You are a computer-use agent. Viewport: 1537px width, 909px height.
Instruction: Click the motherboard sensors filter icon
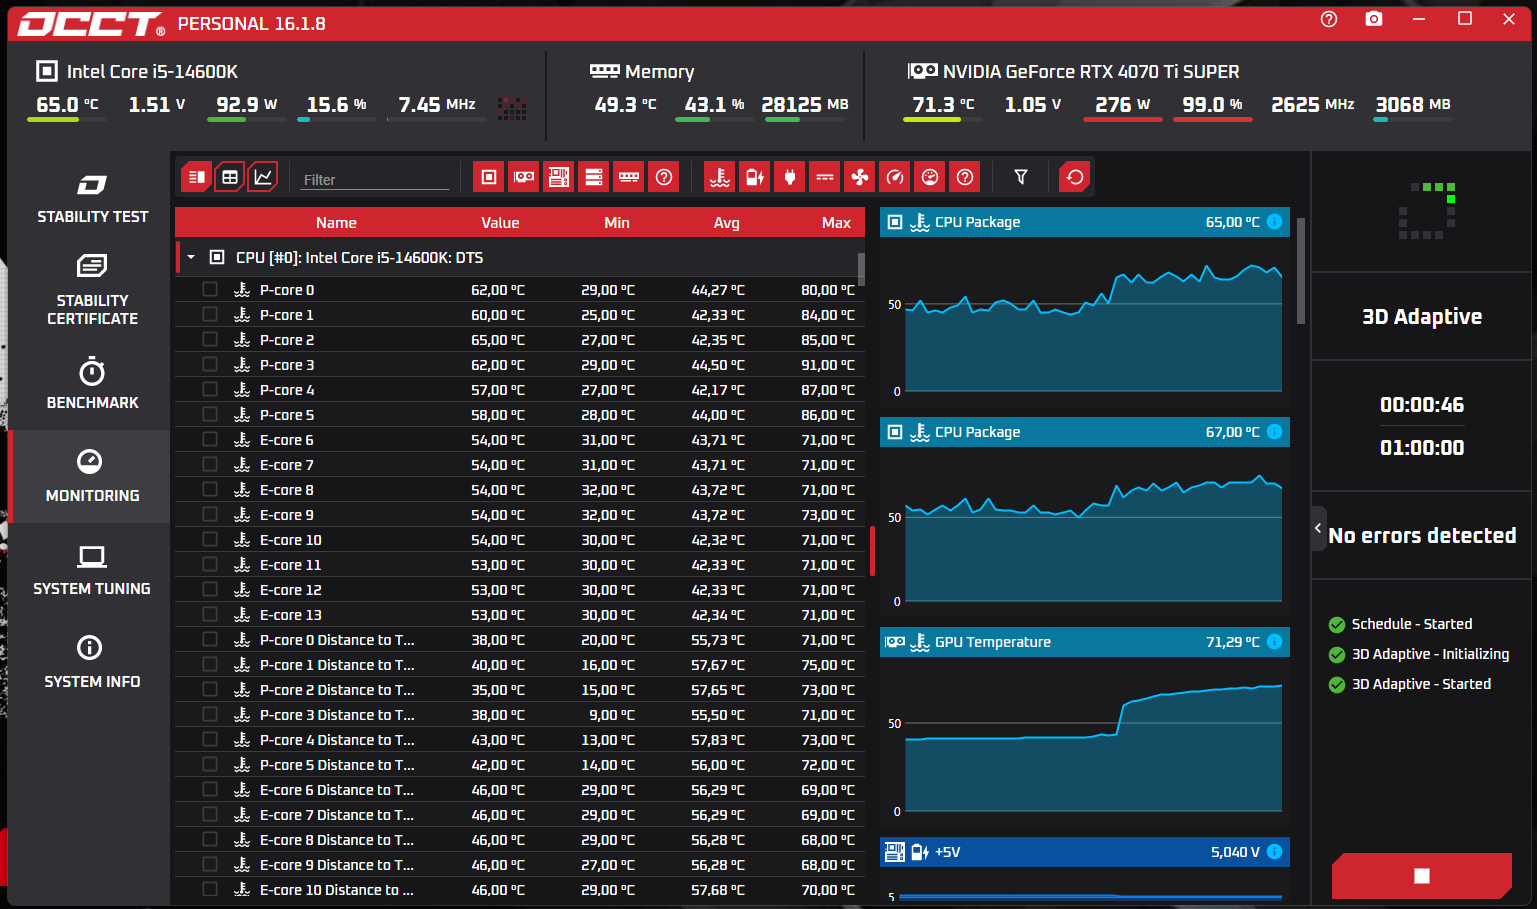pyautogui.click(x=559, y=177)
